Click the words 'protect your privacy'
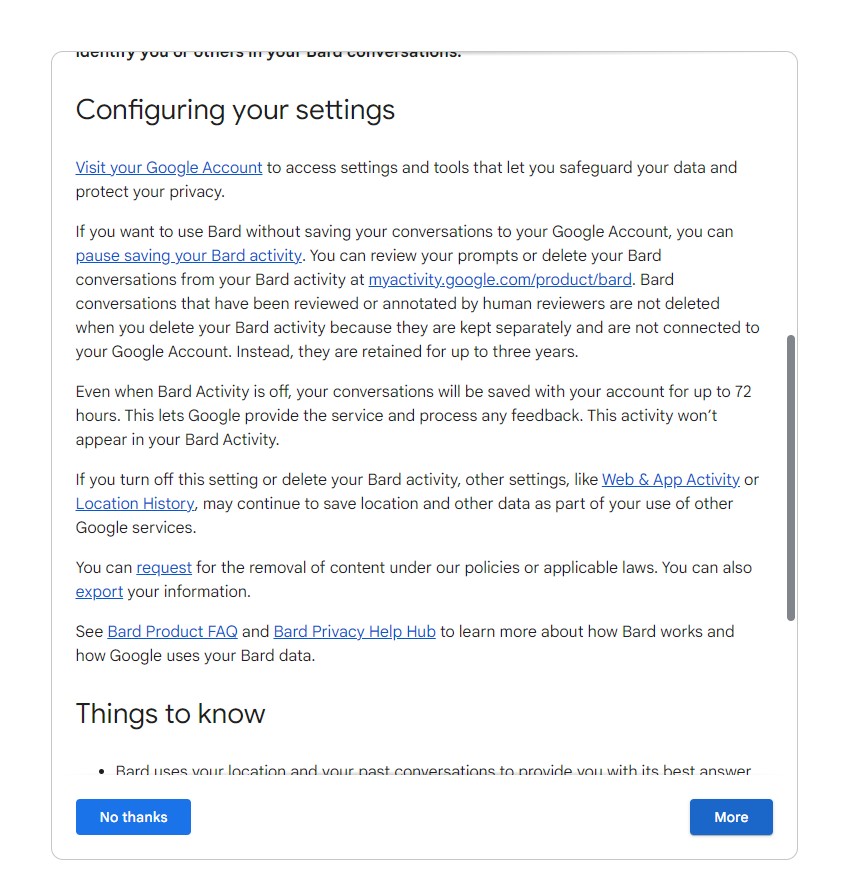This screenshot has width=843, height=896. pos(150,192)
